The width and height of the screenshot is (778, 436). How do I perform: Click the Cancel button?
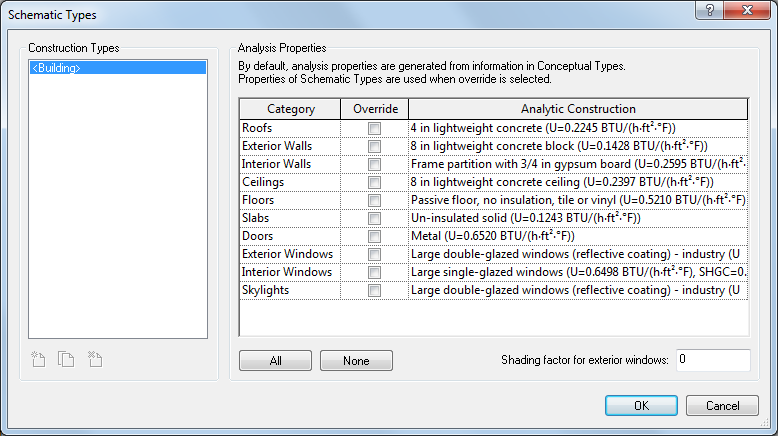[722, 406]
